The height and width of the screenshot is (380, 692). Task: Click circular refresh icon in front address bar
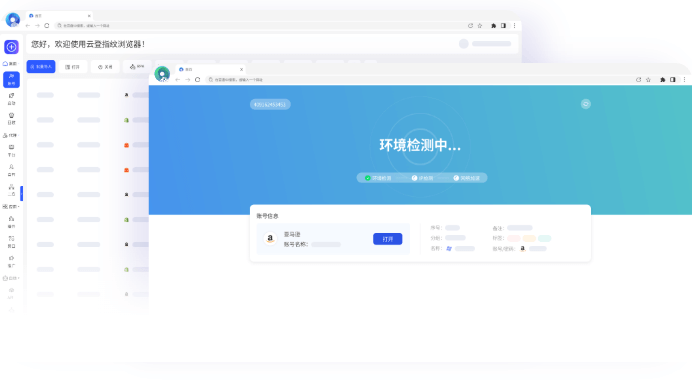pyautogui.click(x=638, y=79)
